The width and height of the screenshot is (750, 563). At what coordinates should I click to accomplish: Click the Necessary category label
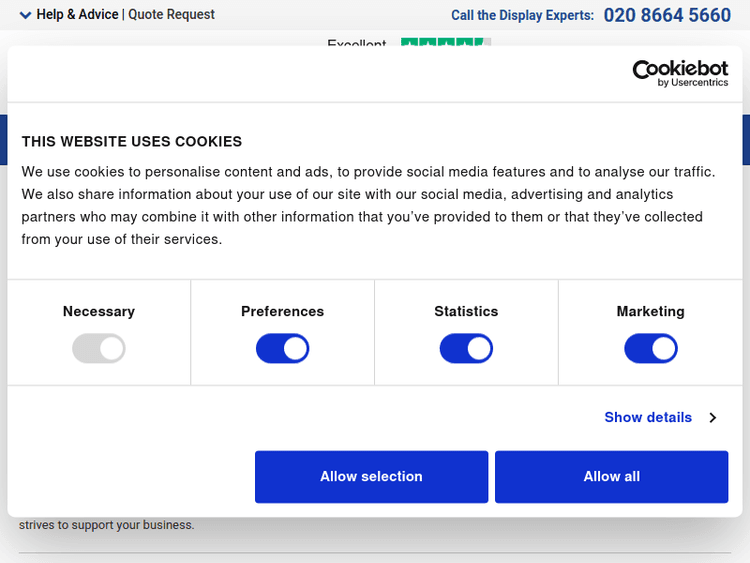tap(98, 312)
